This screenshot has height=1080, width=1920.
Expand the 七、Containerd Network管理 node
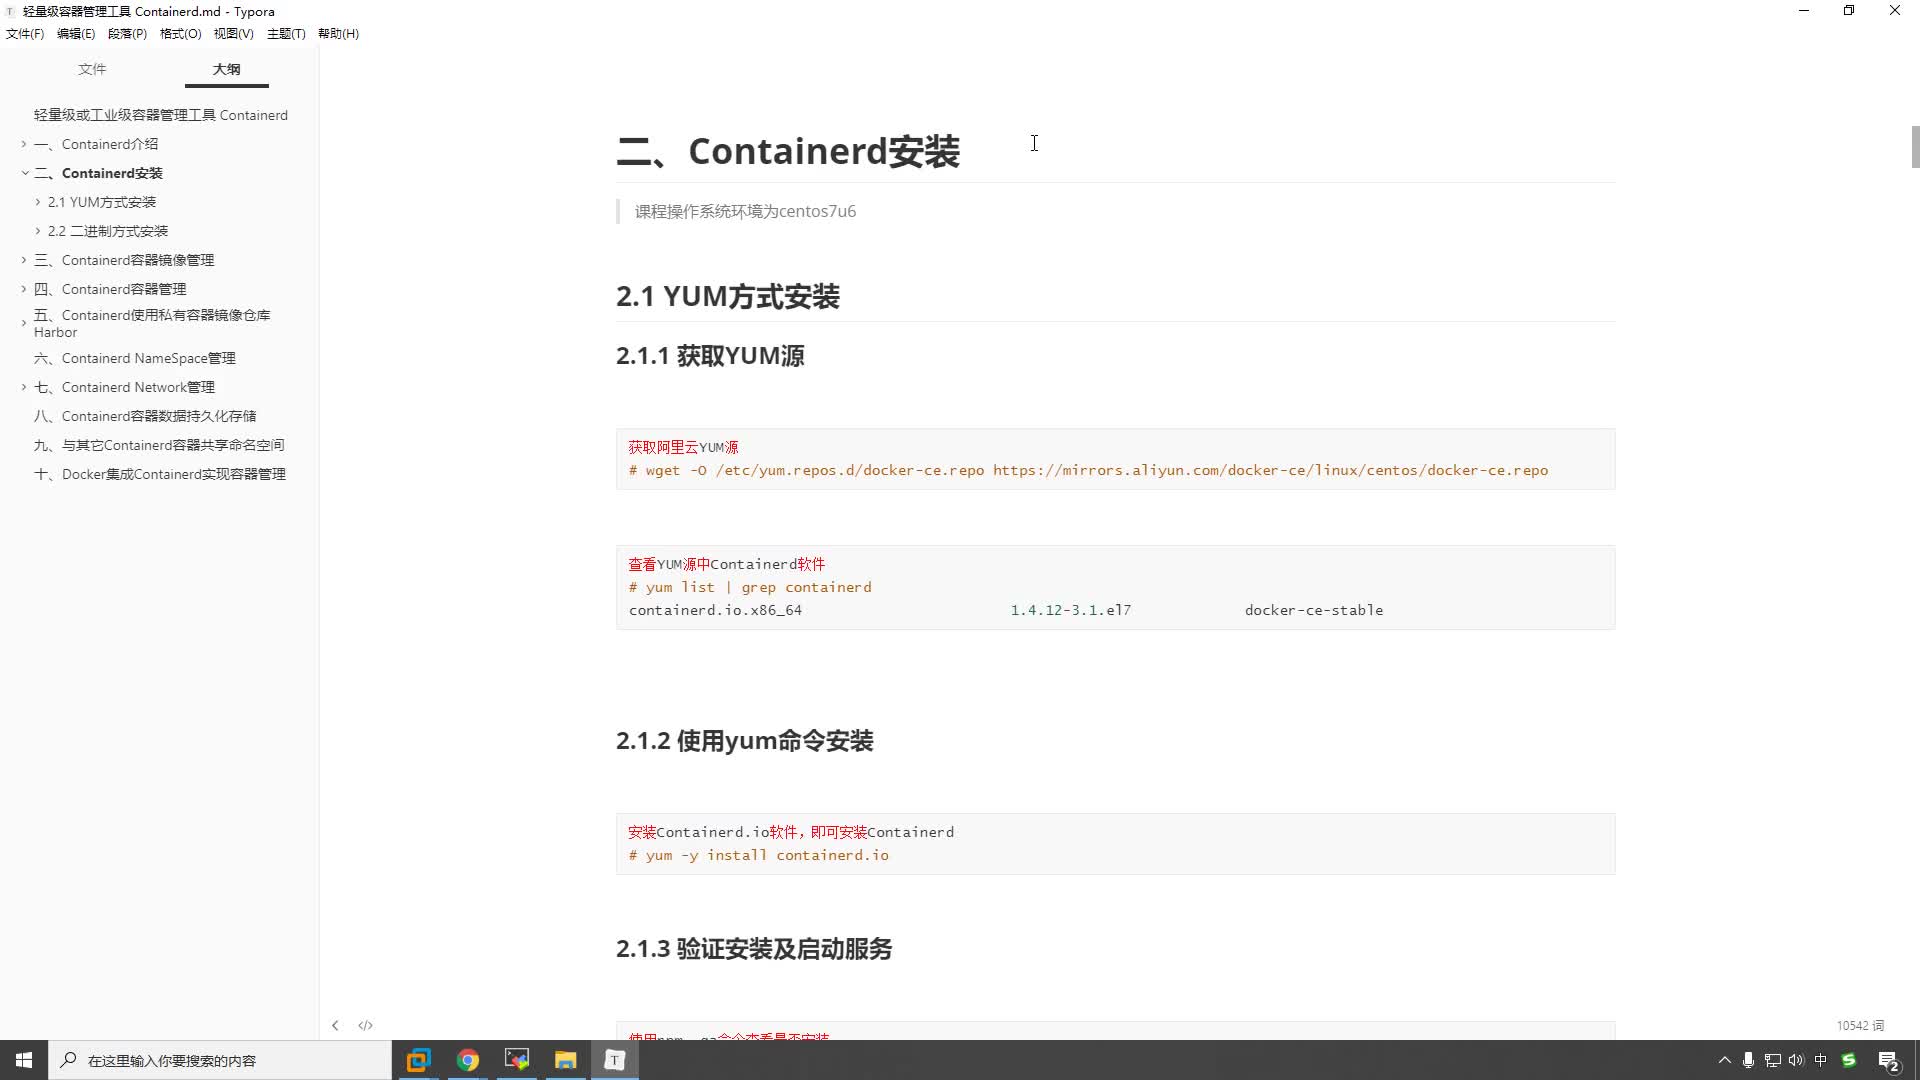point(24,387)
